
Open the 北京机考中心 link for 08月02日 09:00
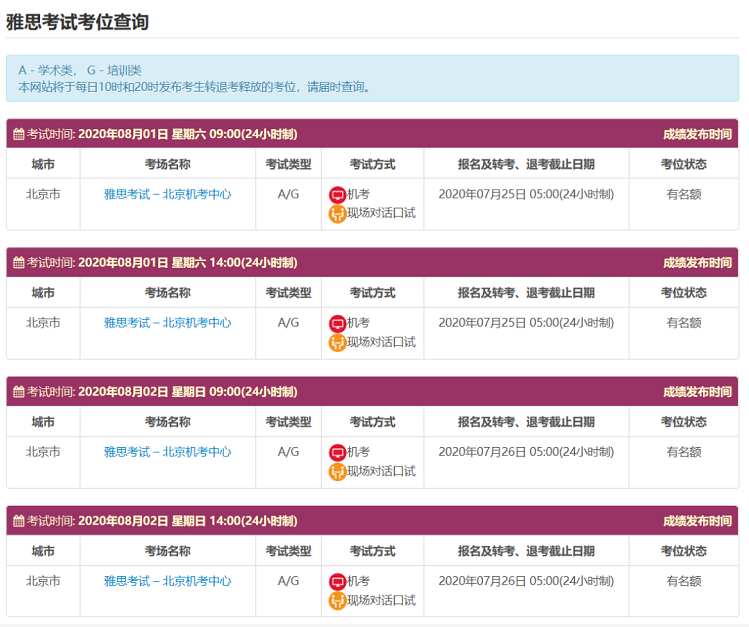pos(167,452)
